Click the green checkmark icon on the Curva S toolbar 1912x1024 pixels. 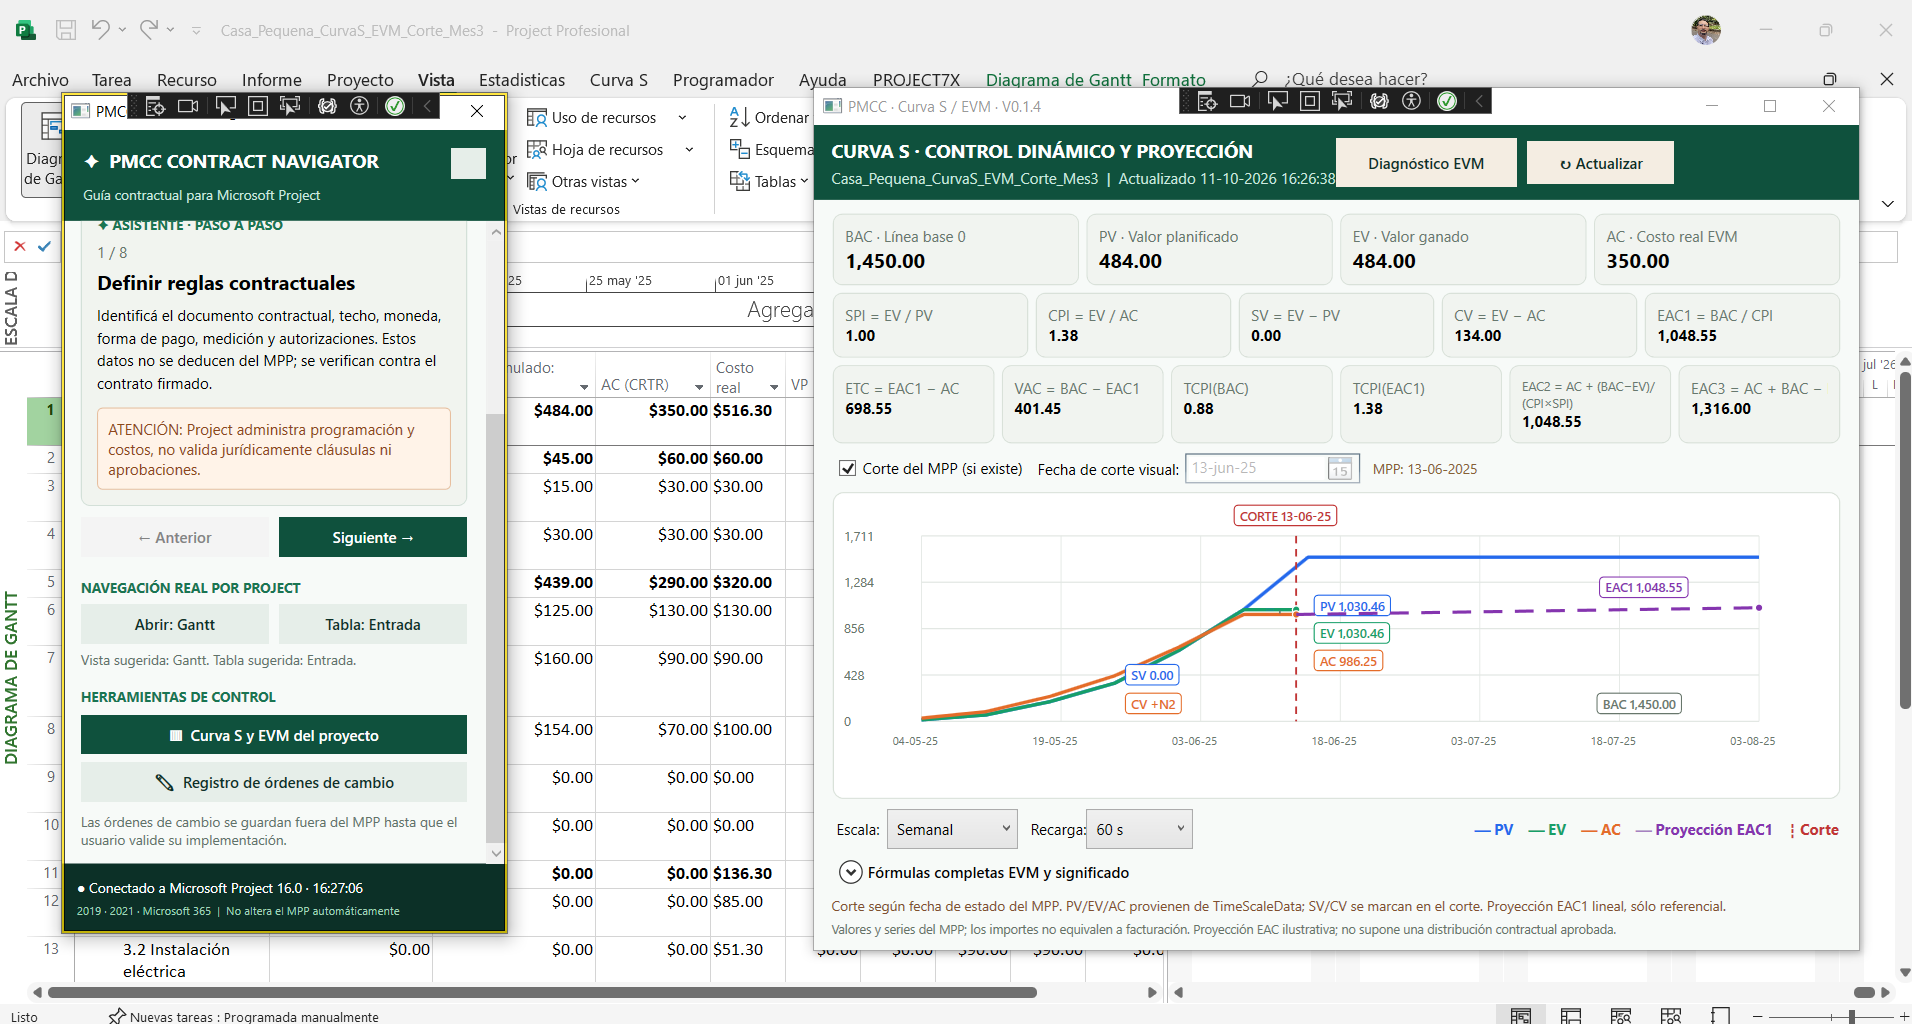tap(1447, 101)
